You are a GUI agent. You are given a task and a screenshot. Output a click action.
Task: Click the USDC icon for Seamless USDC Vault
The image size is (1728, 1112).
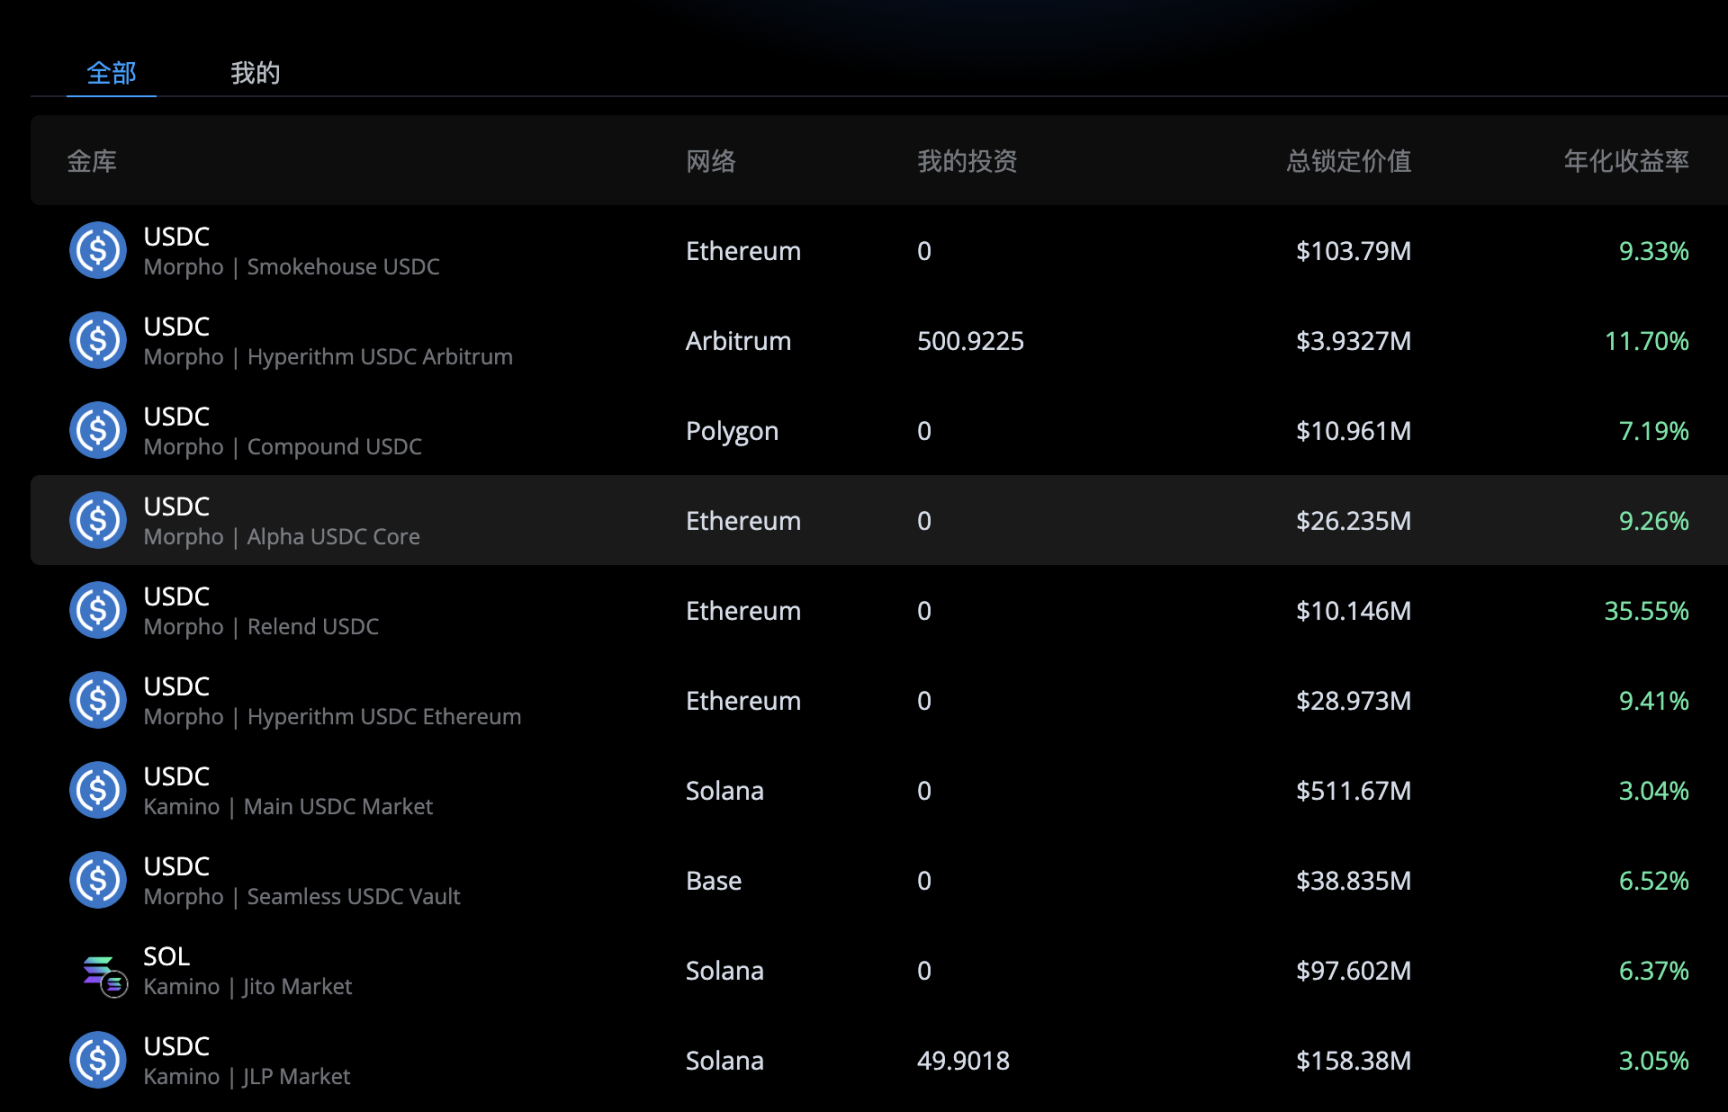pos(98,880)
